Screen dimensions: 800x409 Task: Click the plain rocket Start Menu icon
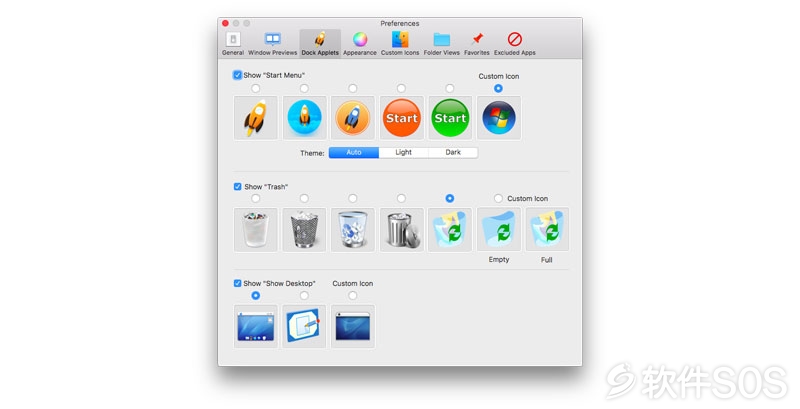tap(256, 118)
